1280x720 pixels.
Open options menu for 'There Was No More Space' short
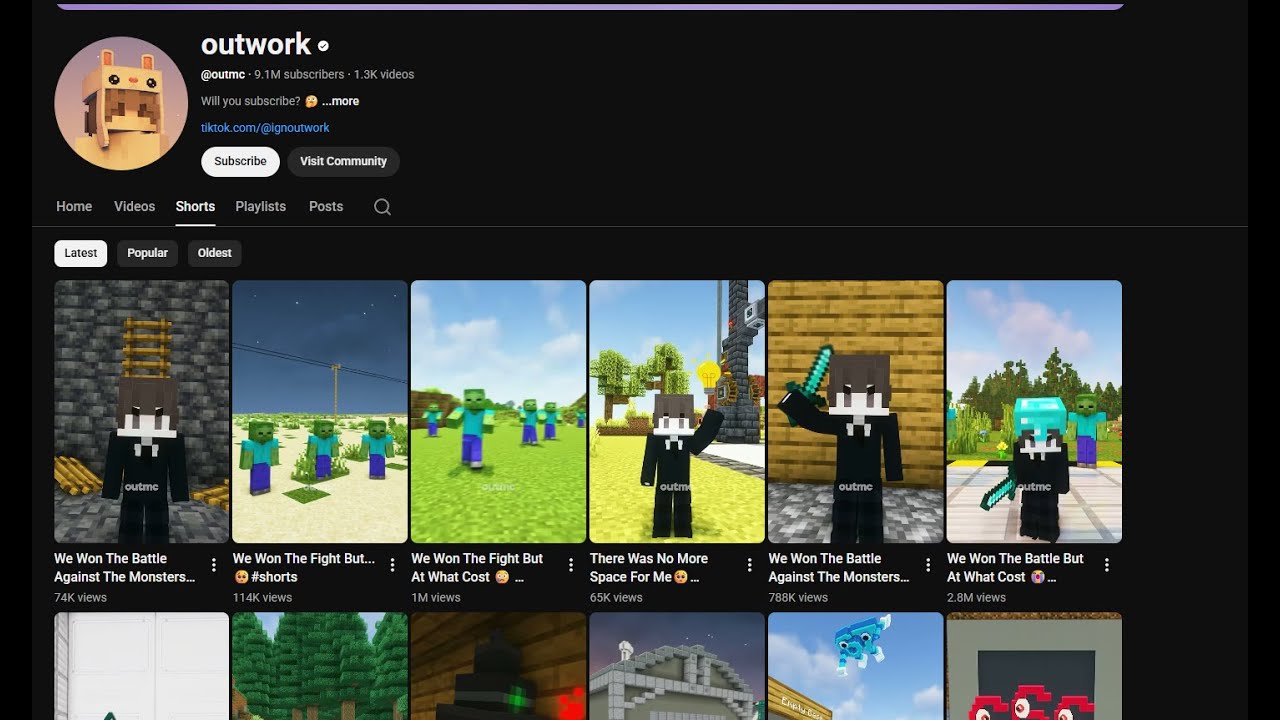coord(749,565)
